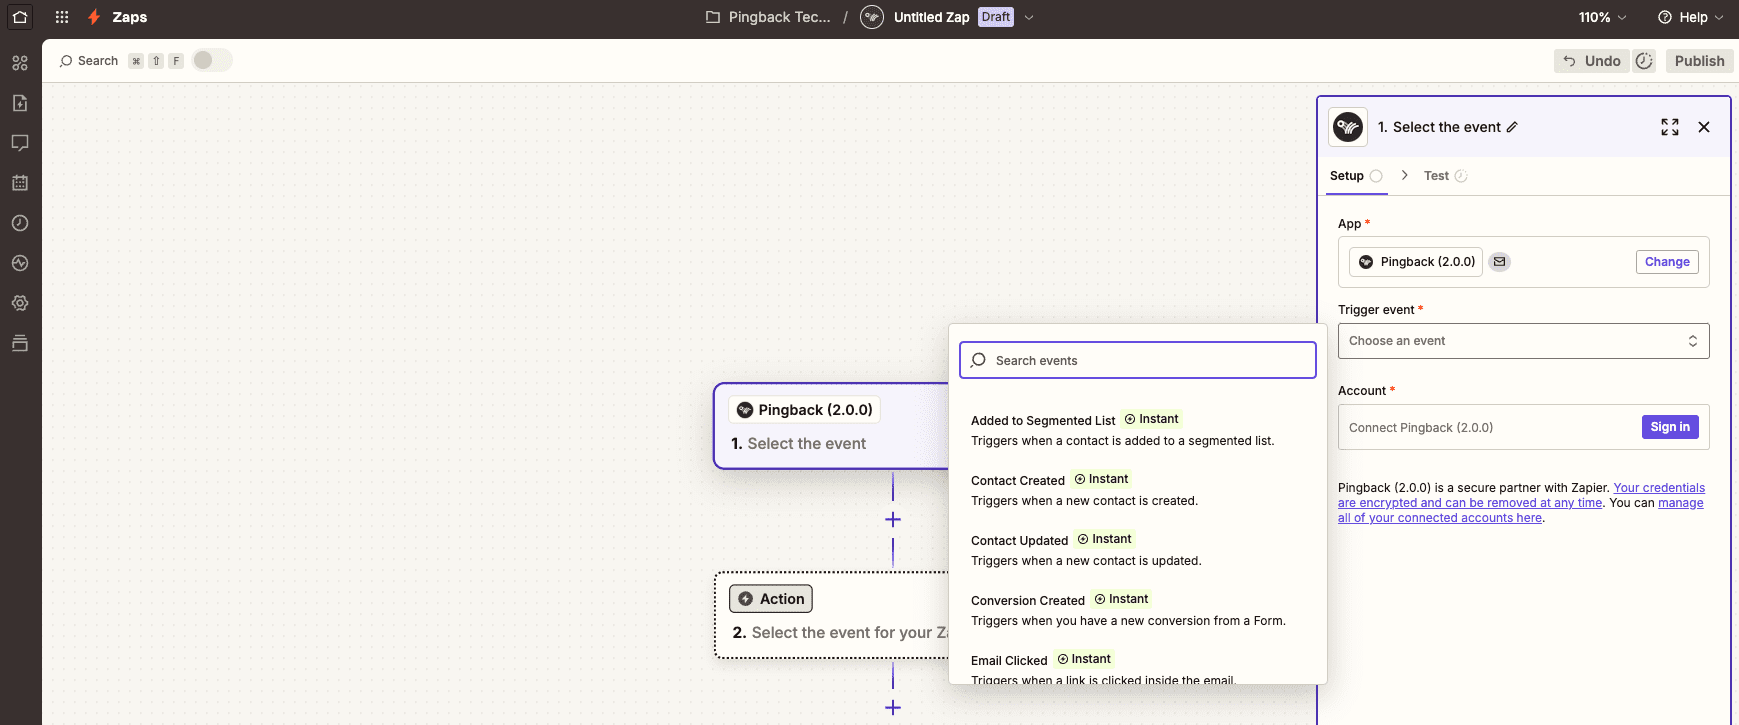Screen dimensions: 1739x725
Task: Click the Pingback (2.0.0) app chip
Action: pyautogui.click(x=1416, y=262)
